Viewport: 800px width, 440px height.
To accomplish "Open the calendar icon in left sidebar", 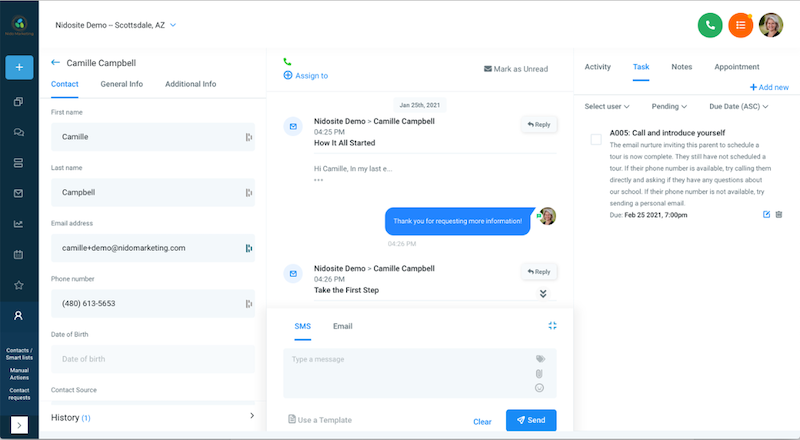I will click(x=18, y=254).
